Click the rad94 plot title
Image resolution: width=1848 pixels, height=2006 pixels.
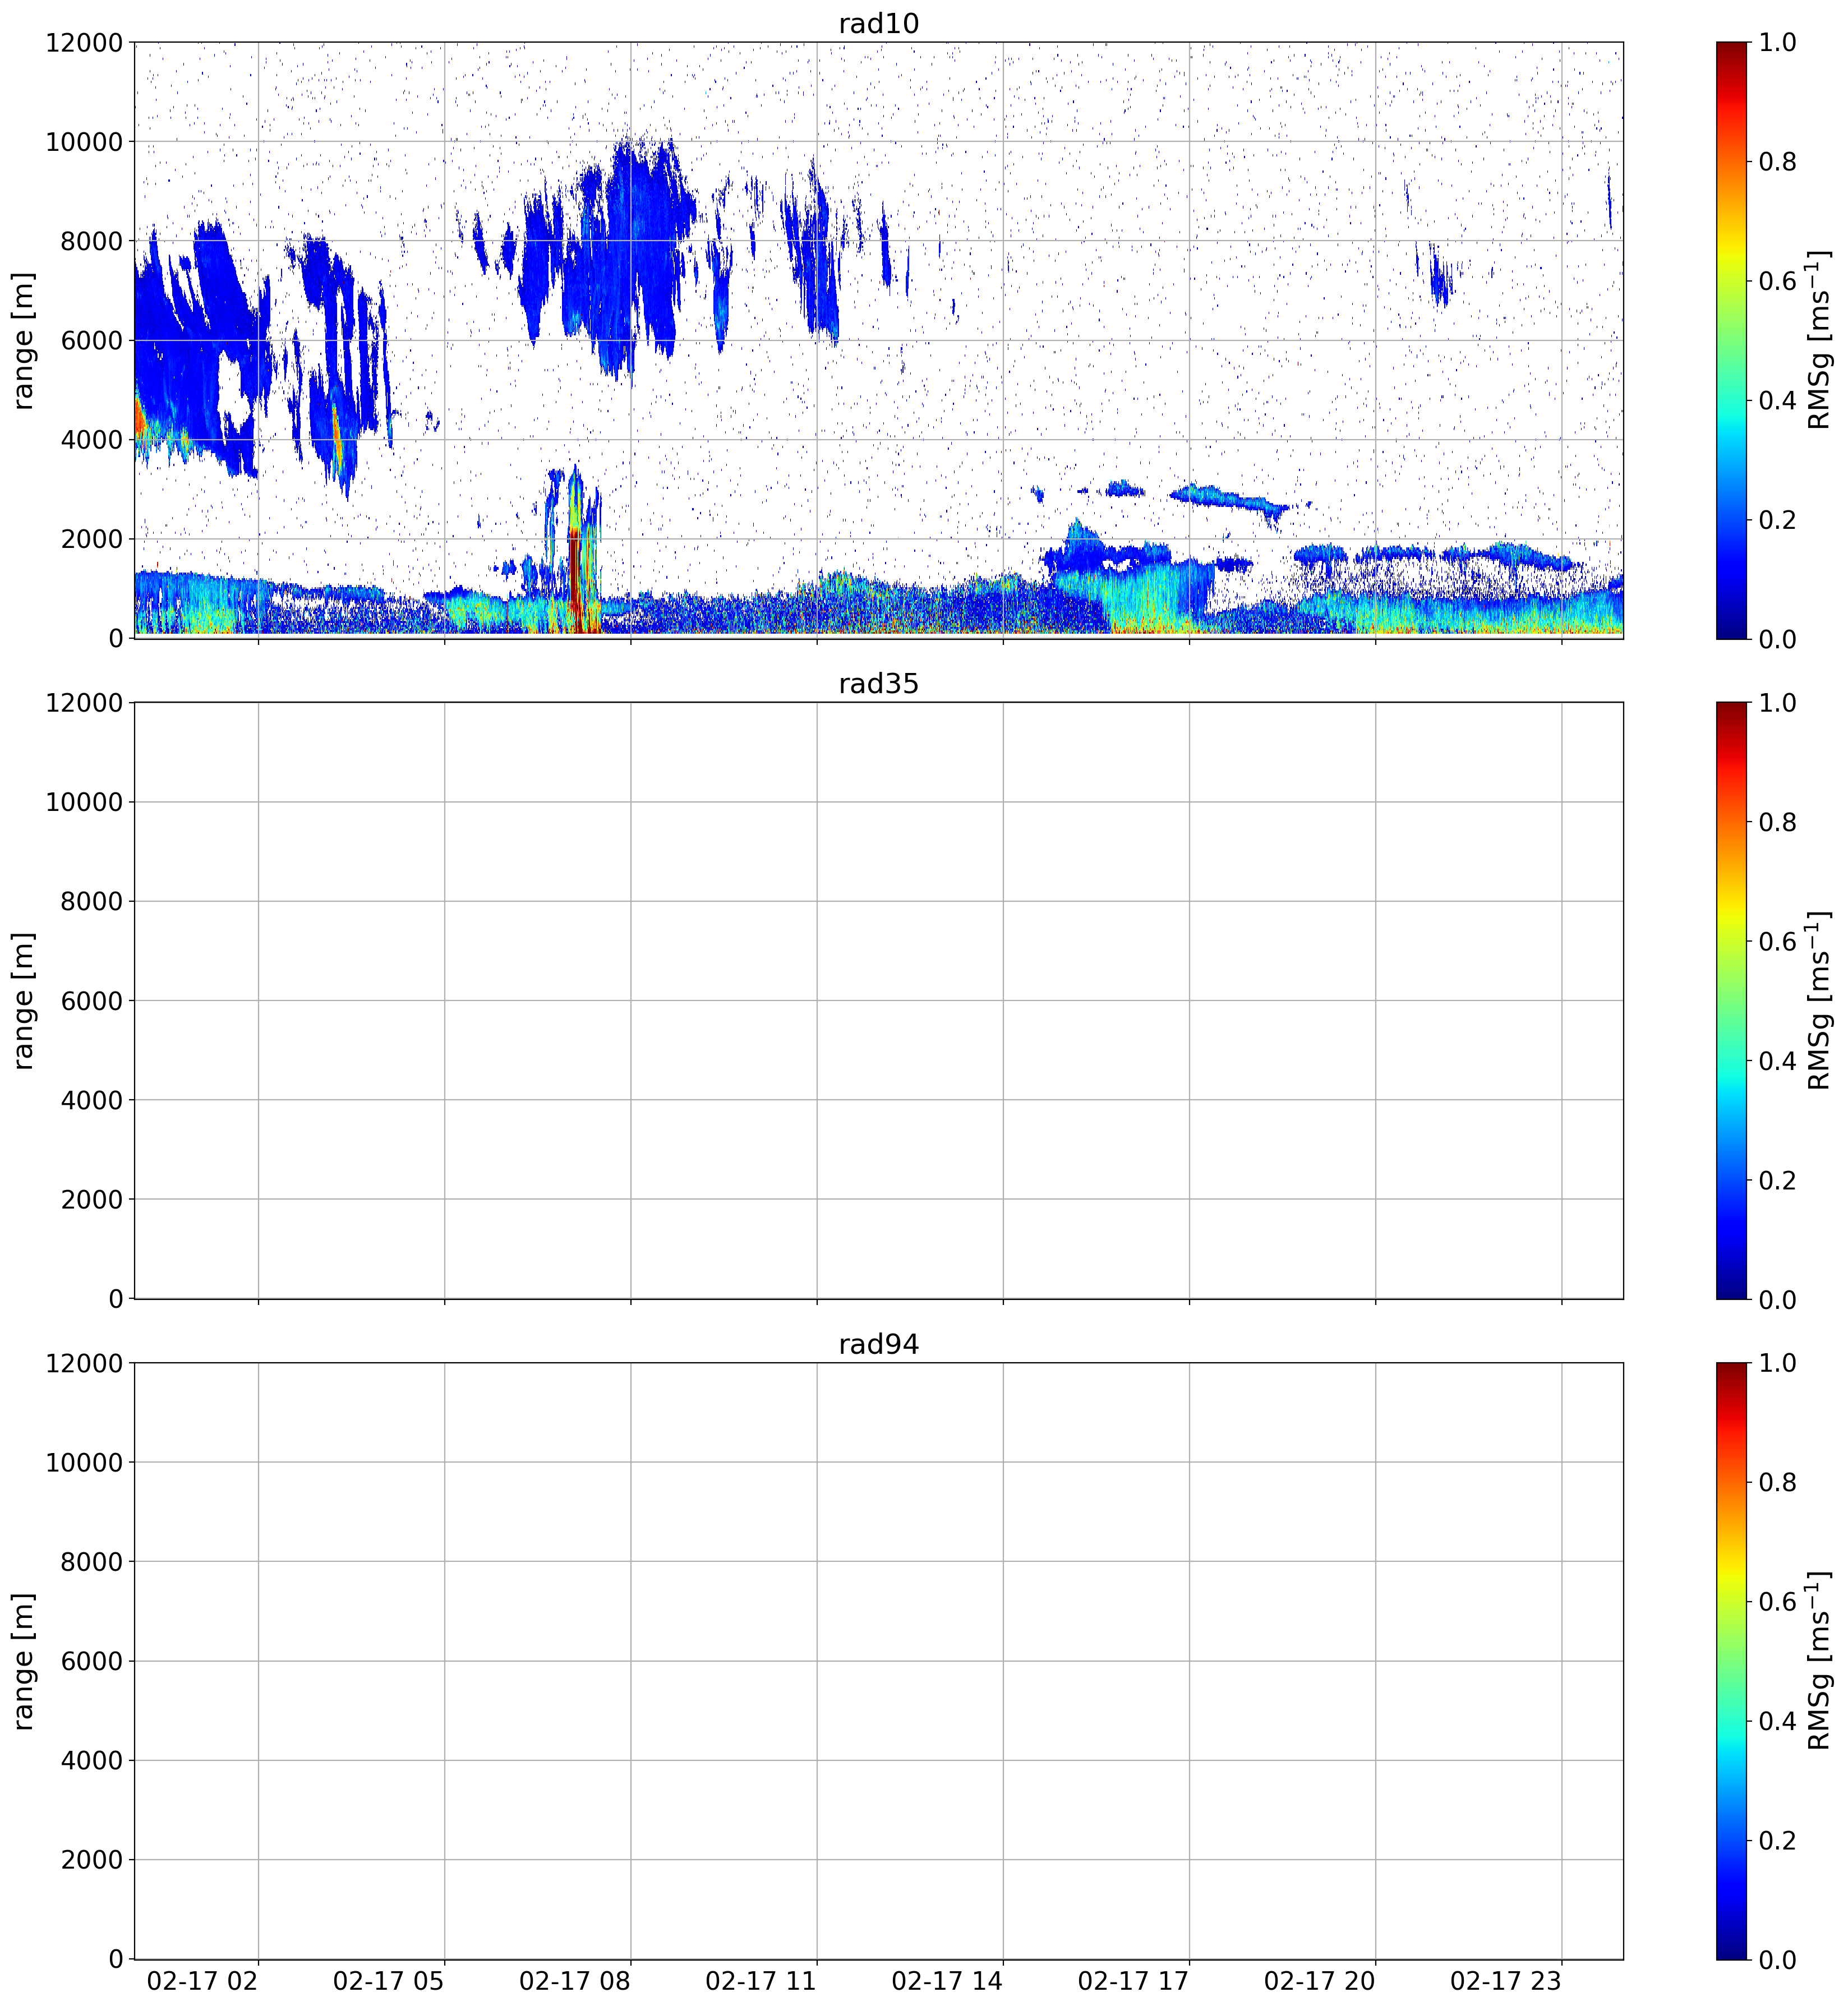tap(878, 1344)
